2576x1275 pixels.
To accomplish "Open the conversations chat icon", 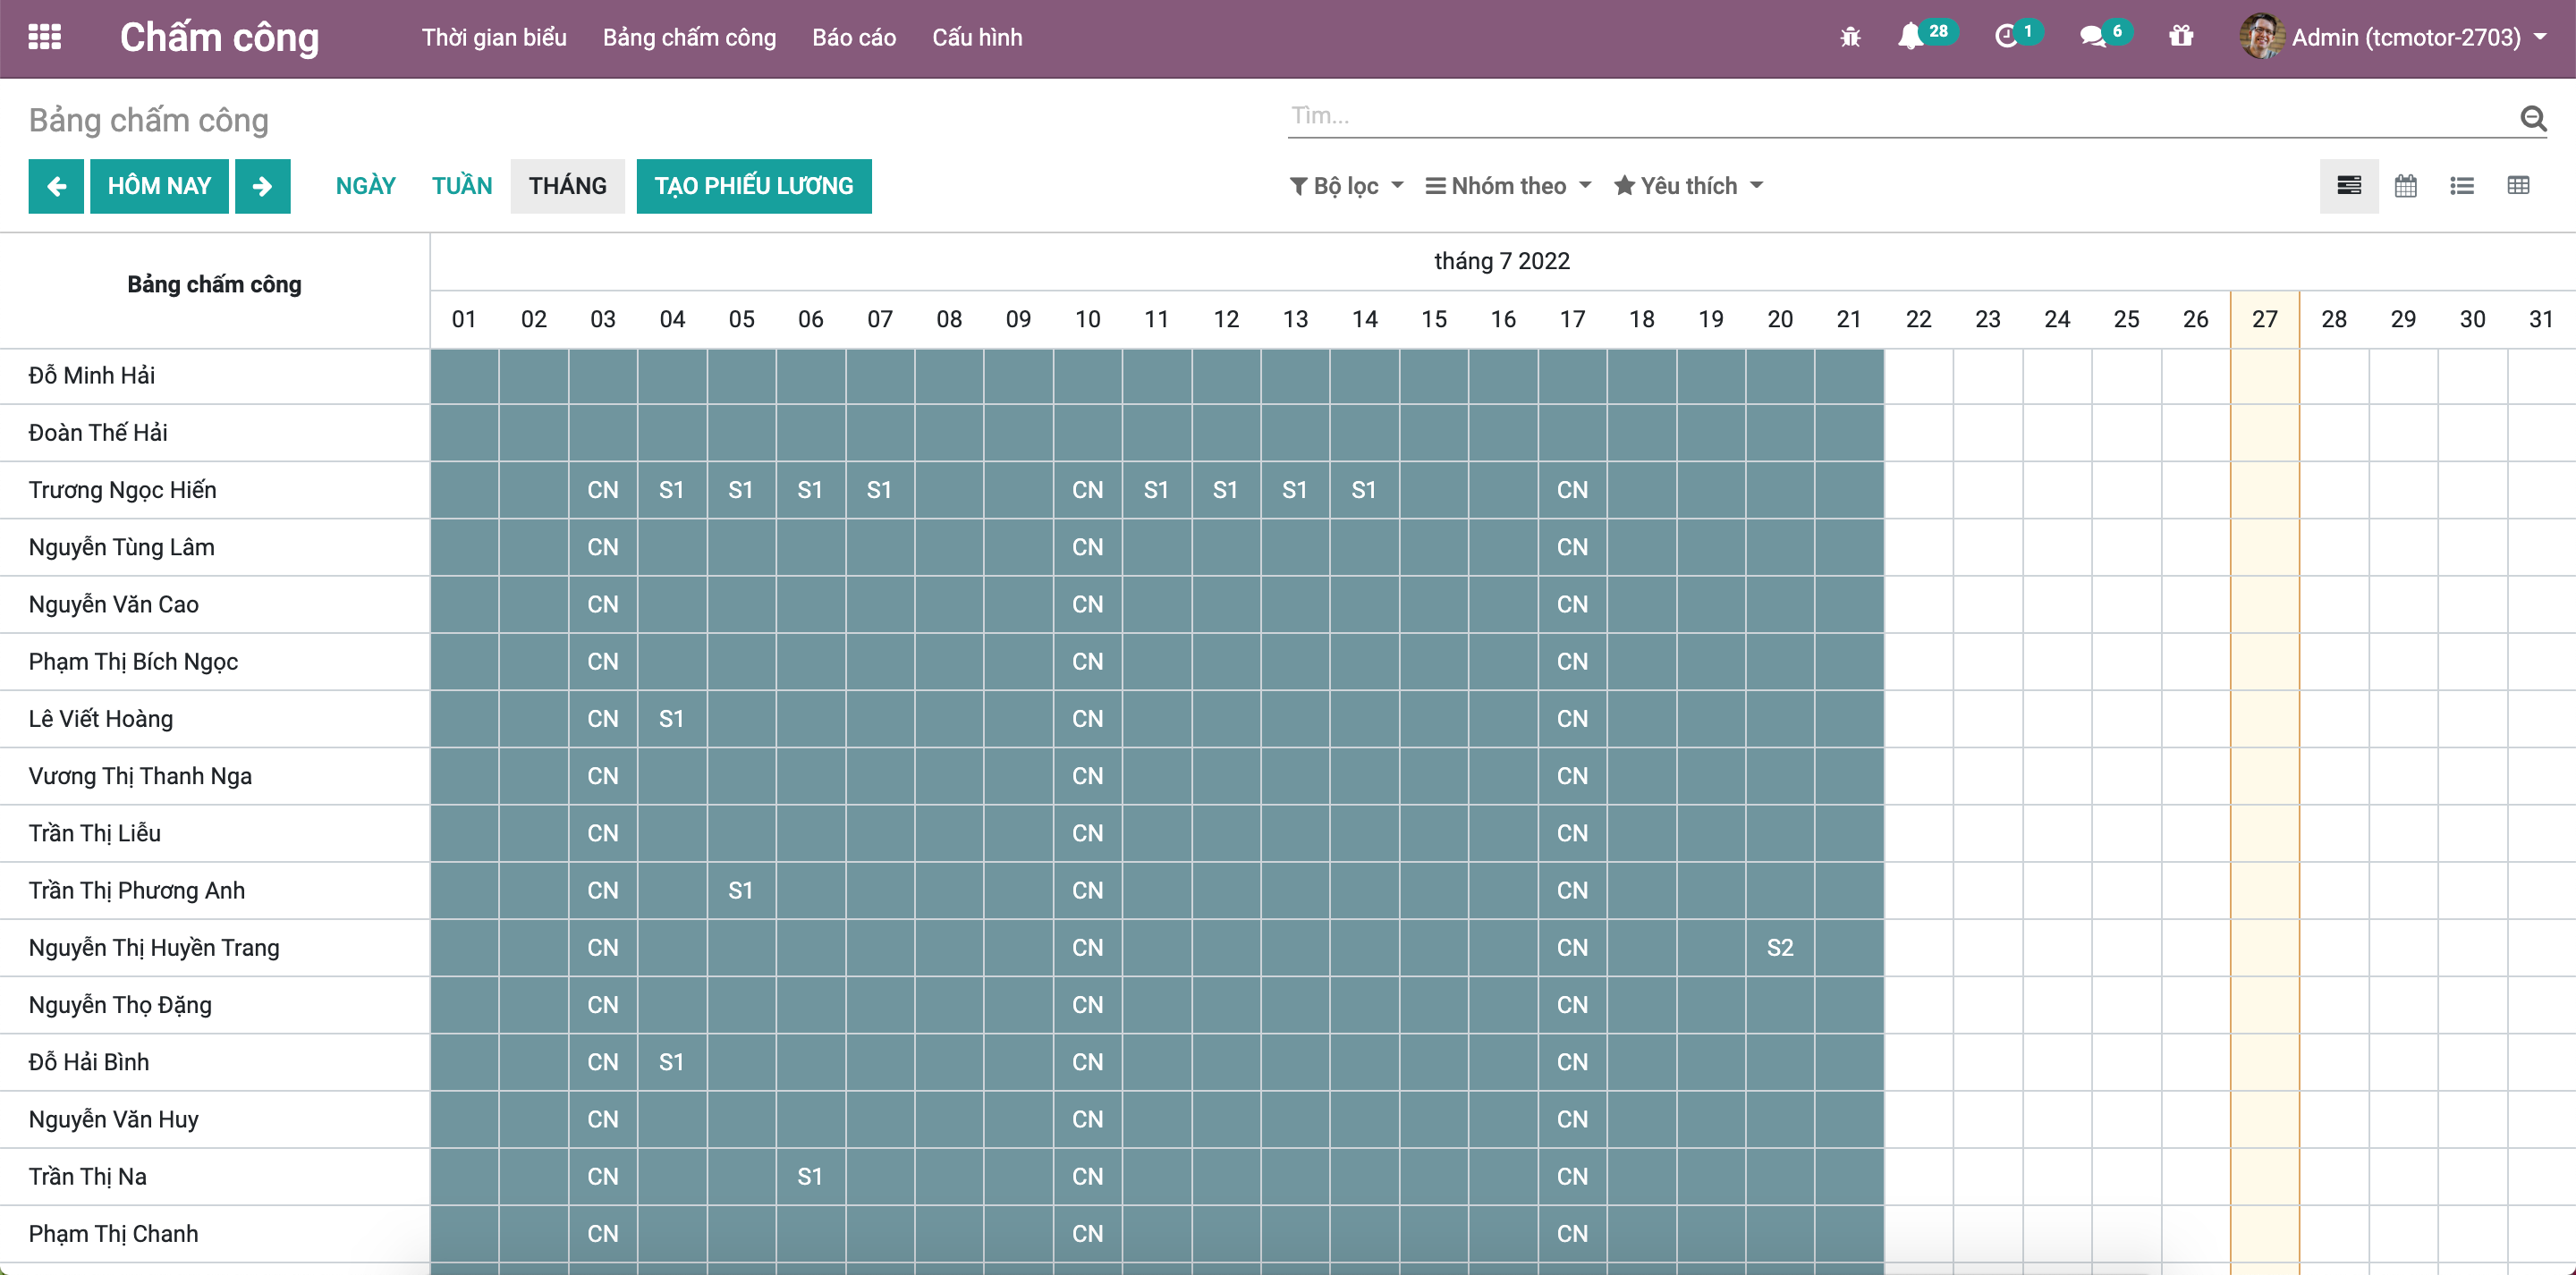I will tap(2092, 37).
